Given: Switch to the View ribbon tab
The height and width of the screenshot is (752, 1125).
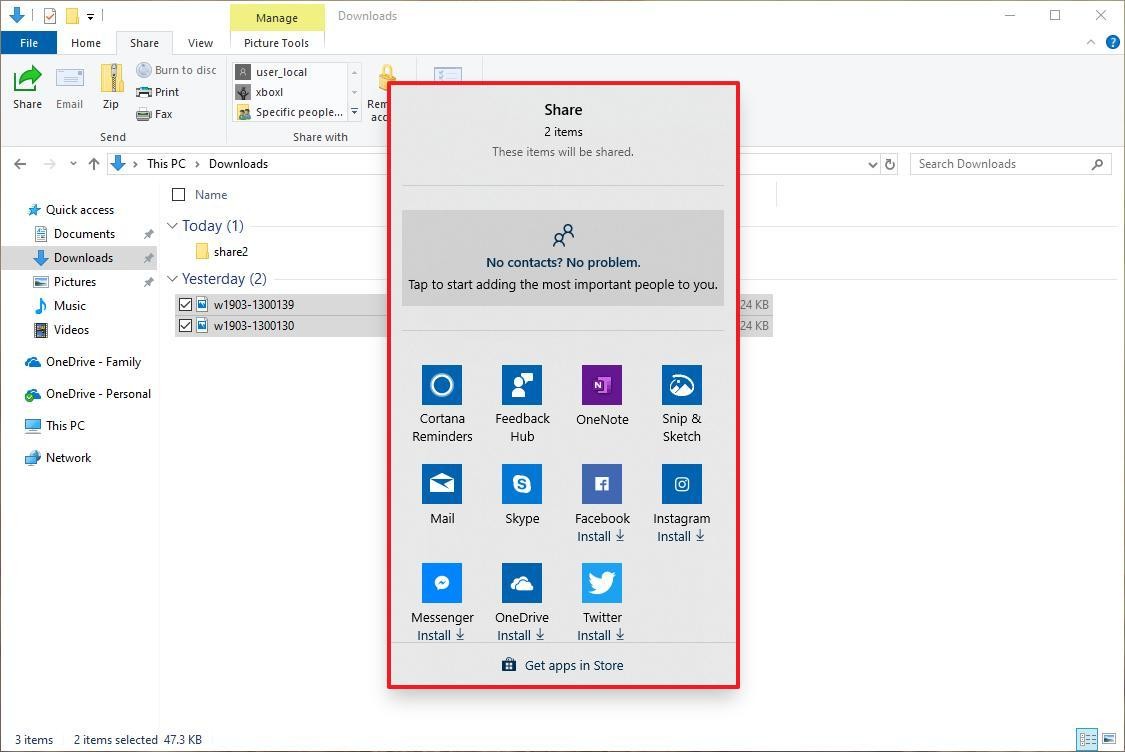Looking at the screenshot, I should tap(200, 43).
